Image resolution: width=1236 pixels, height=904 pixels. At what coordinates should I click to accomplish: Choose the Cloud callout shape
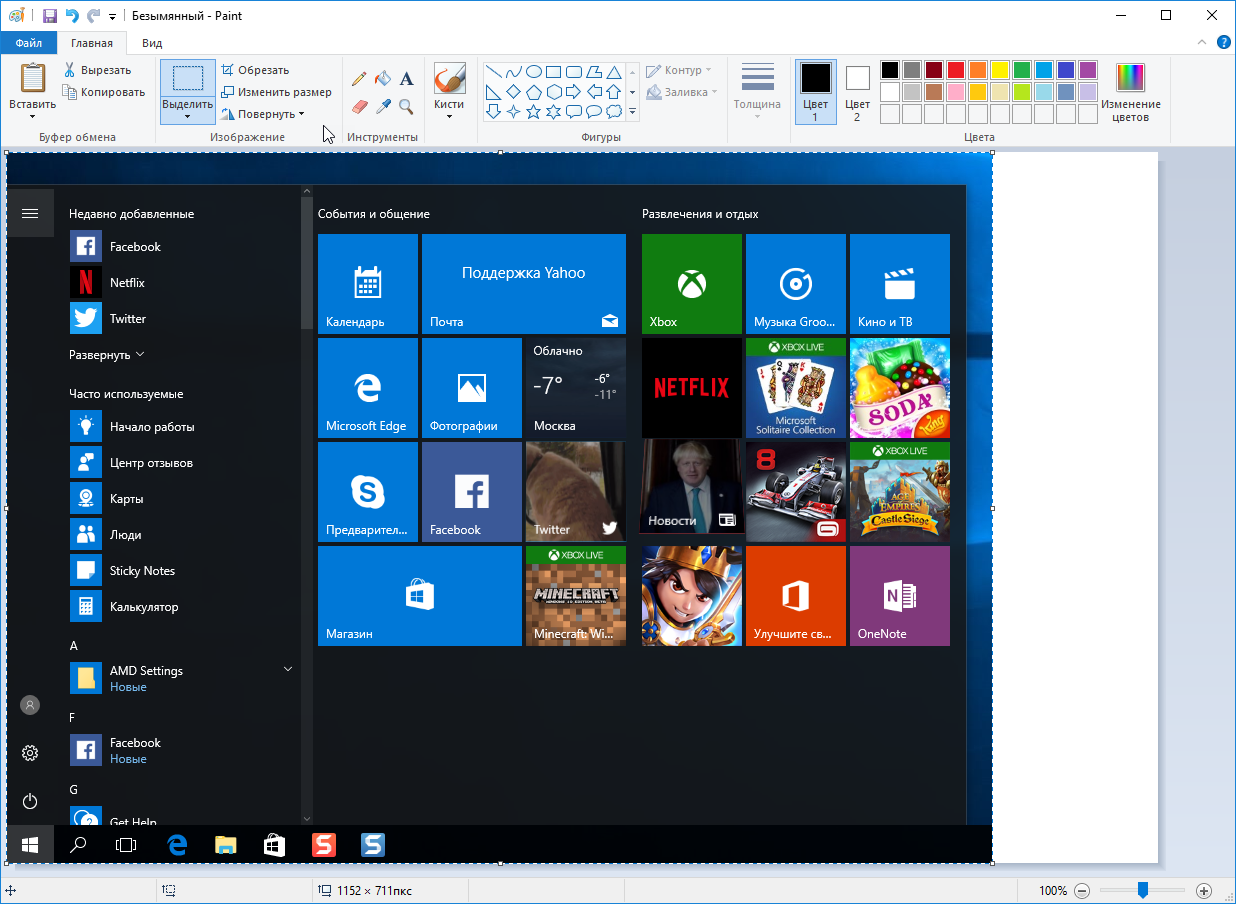[614, 111]
